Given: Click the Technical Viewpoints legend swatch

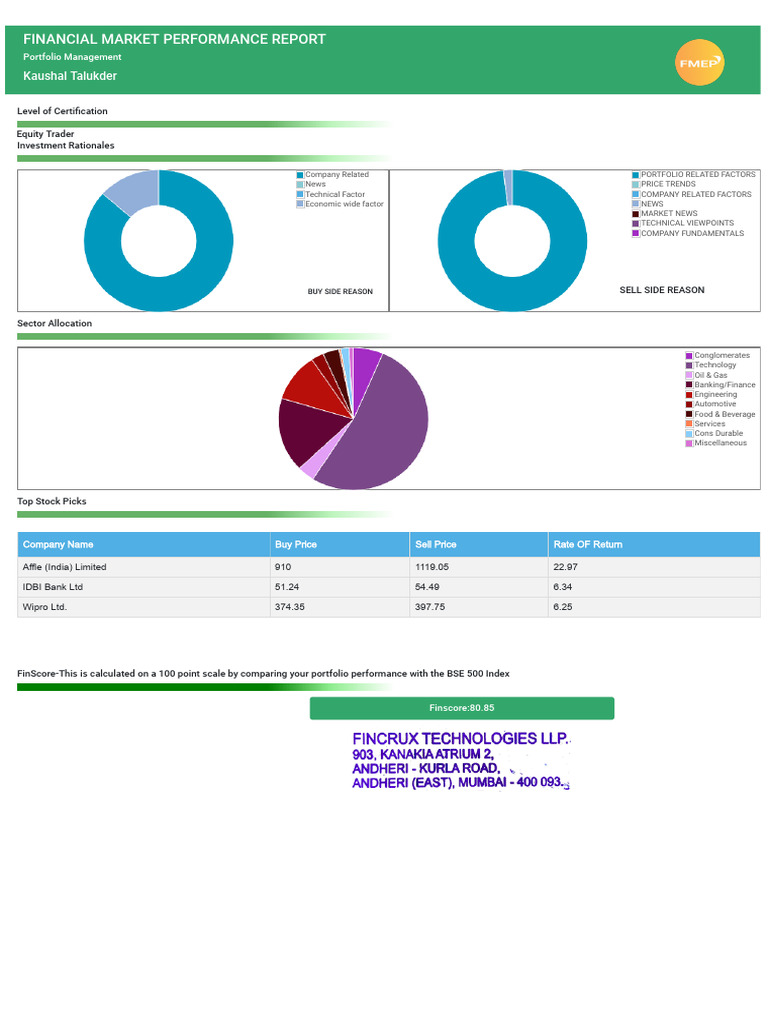Looking at the screenshot, I should pyautogui.click(x=636, y=223).
